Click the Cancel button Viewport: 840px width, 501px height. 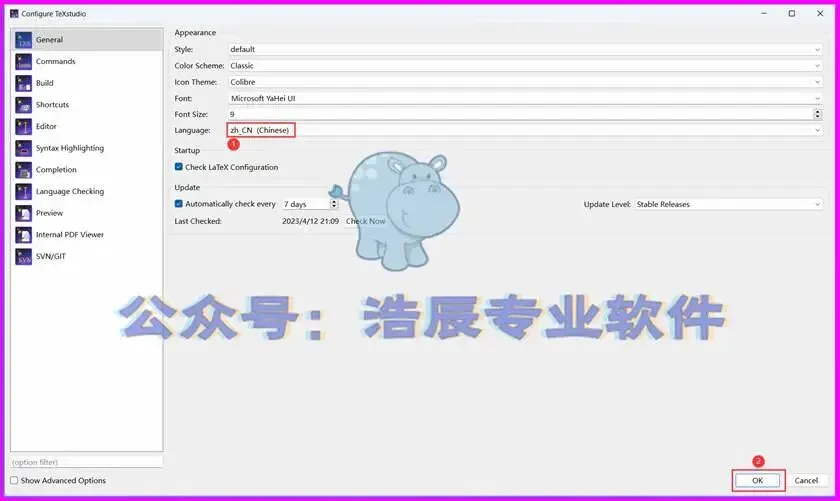click(x=806, y=481)
